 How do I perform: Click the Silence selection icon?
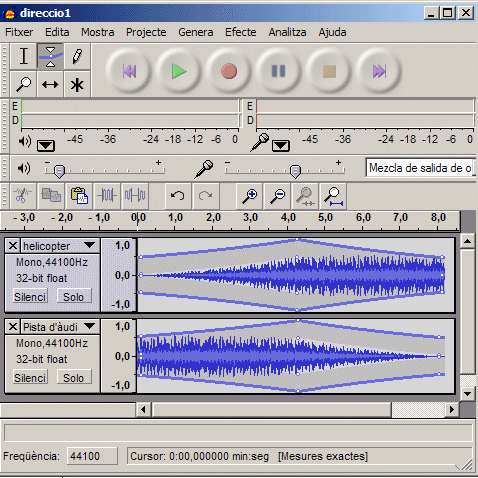pyautogui.click(x=135, y=196)
